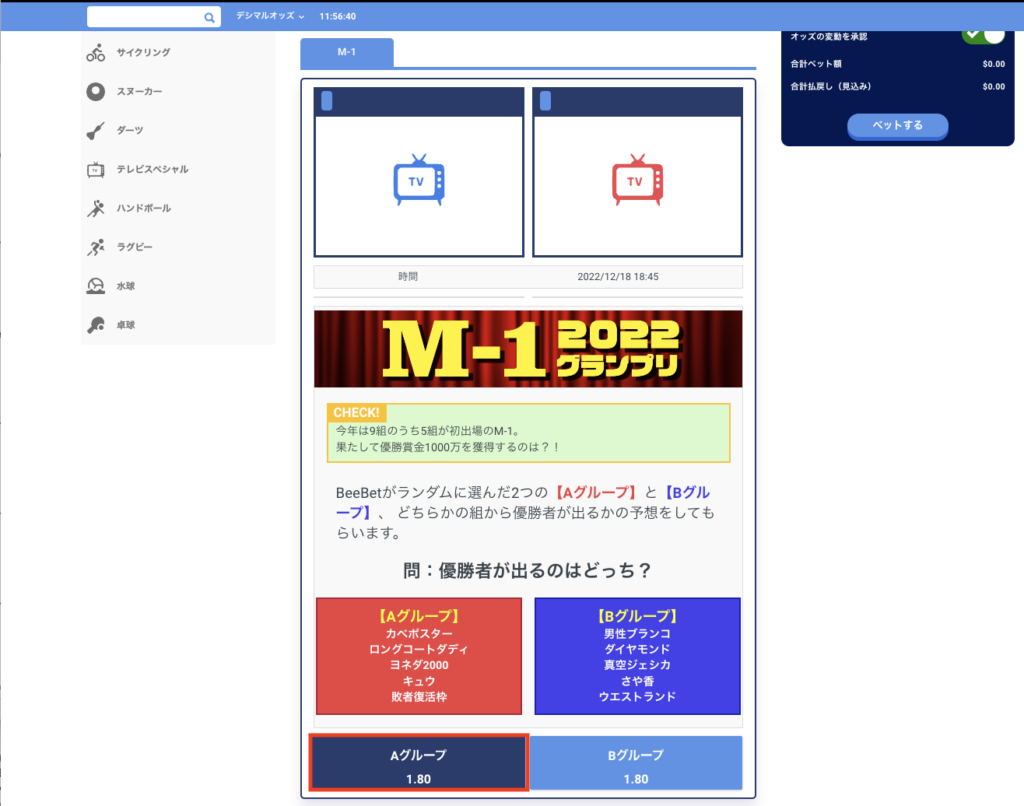Click the 時間 label

408,277
